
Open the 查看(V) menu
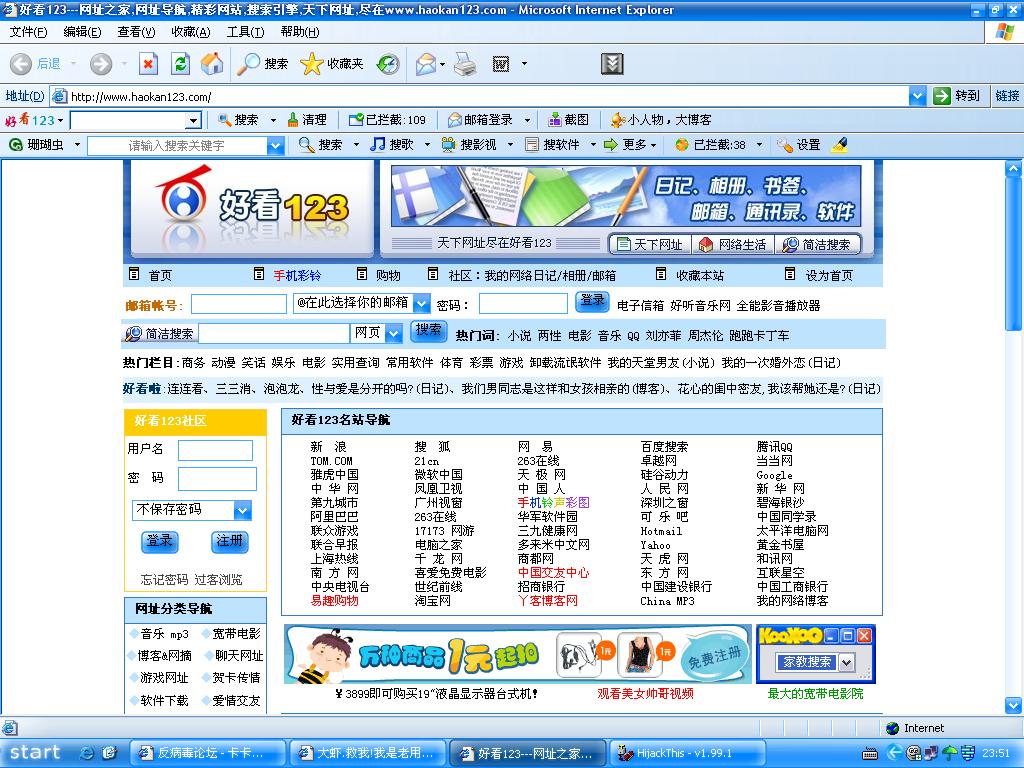click(136, 31)
